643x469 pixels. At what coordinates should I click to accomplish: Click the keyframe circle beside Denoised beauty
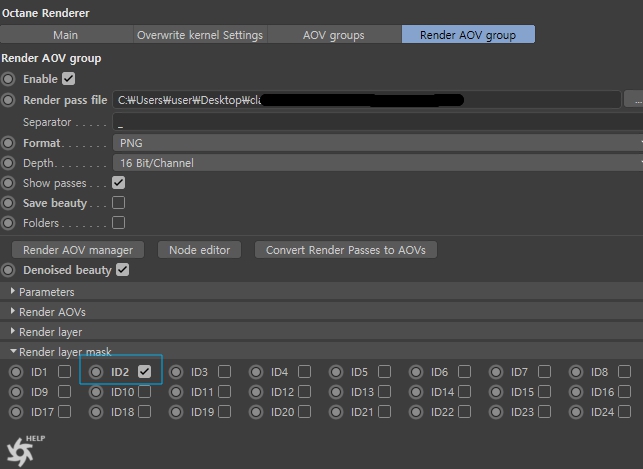pos(8,270)
